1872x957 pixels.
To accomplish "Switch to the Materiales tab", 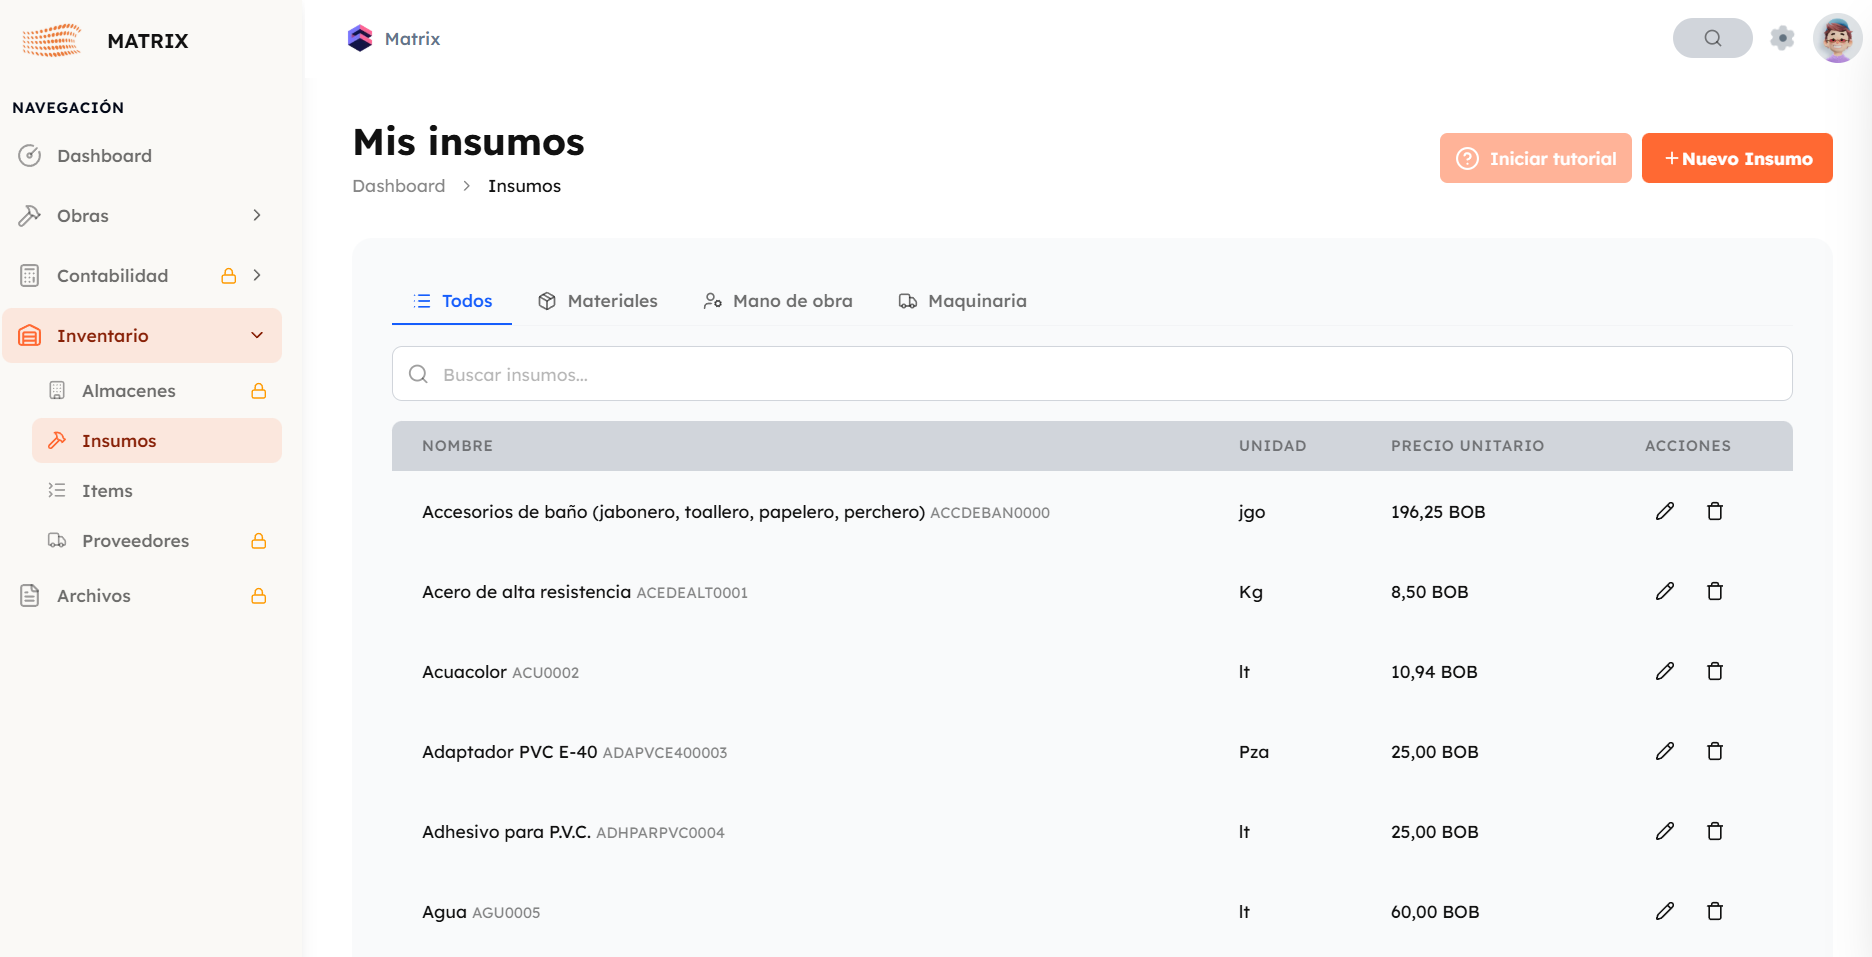I will tap(598, 301).
